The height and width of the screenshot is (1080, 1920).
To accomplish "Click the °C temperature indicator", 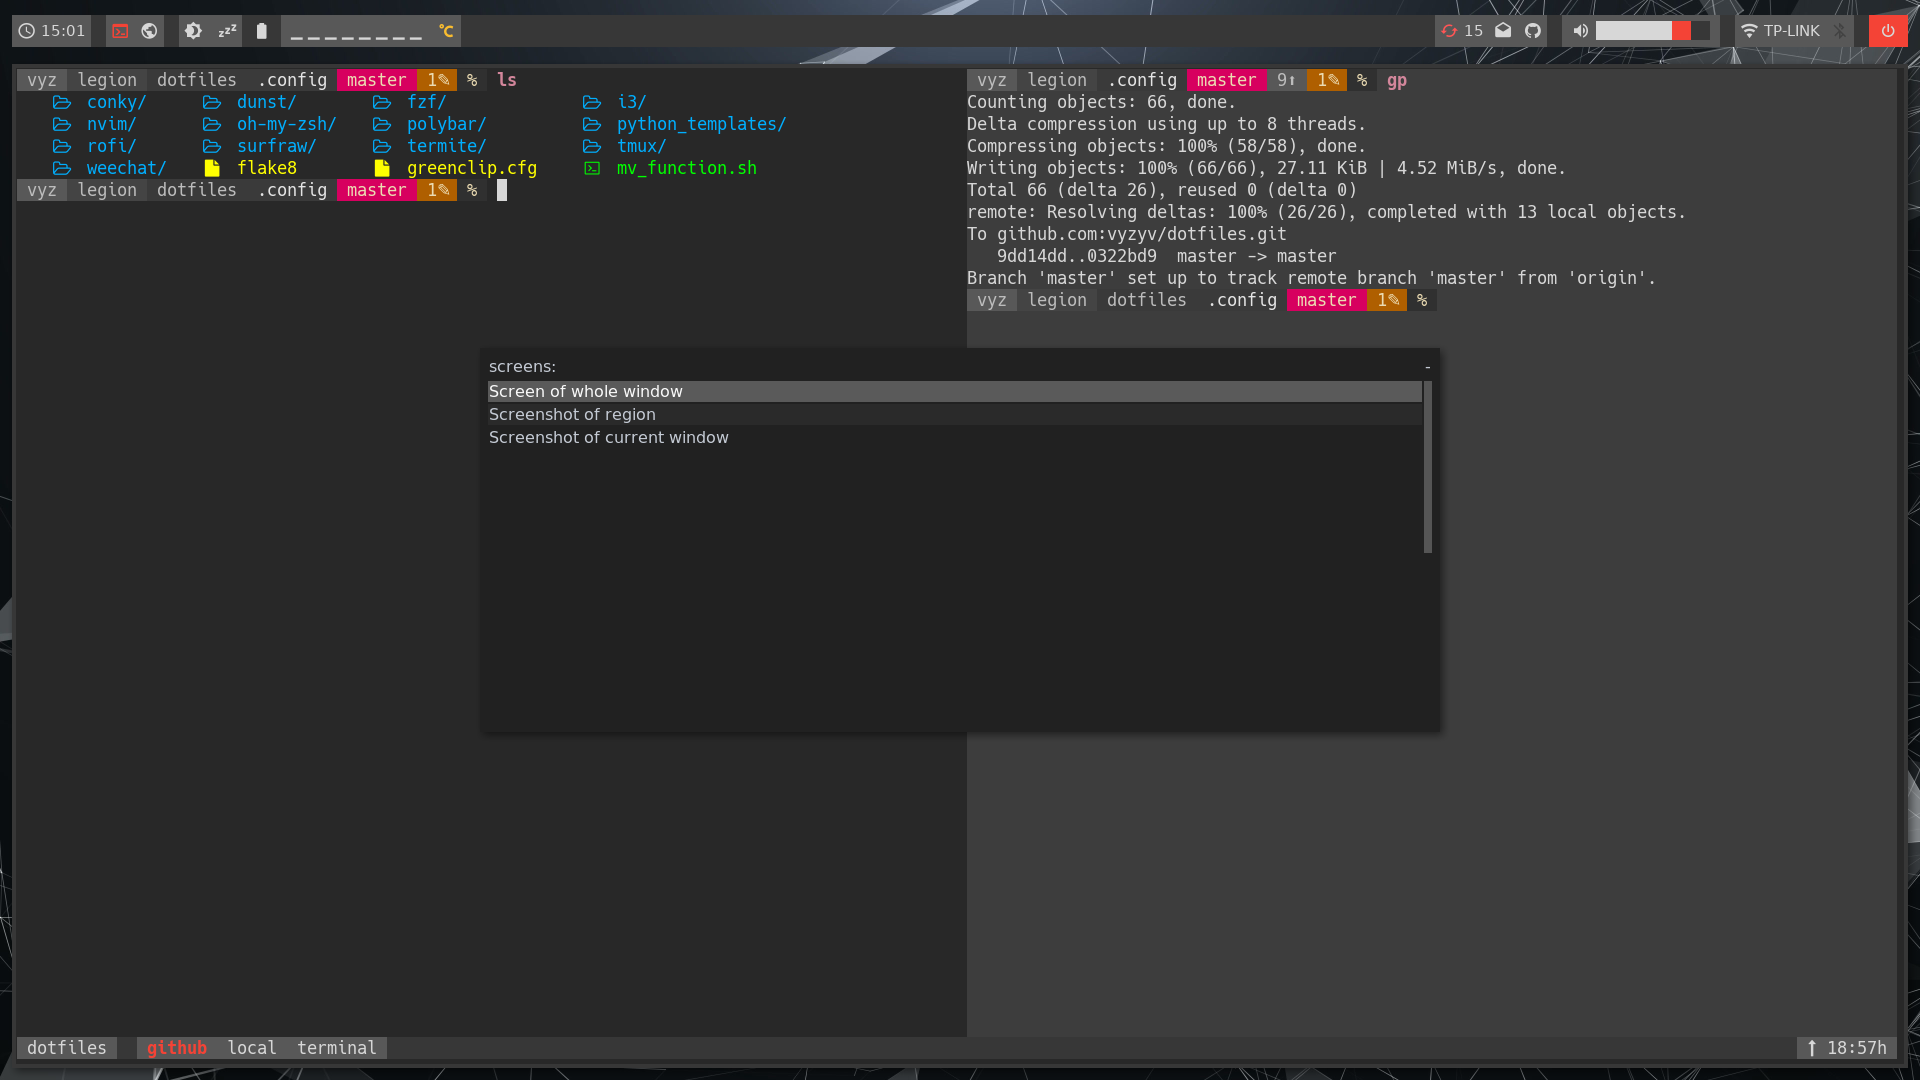I will pyautogui.click(x=446, y=31).
